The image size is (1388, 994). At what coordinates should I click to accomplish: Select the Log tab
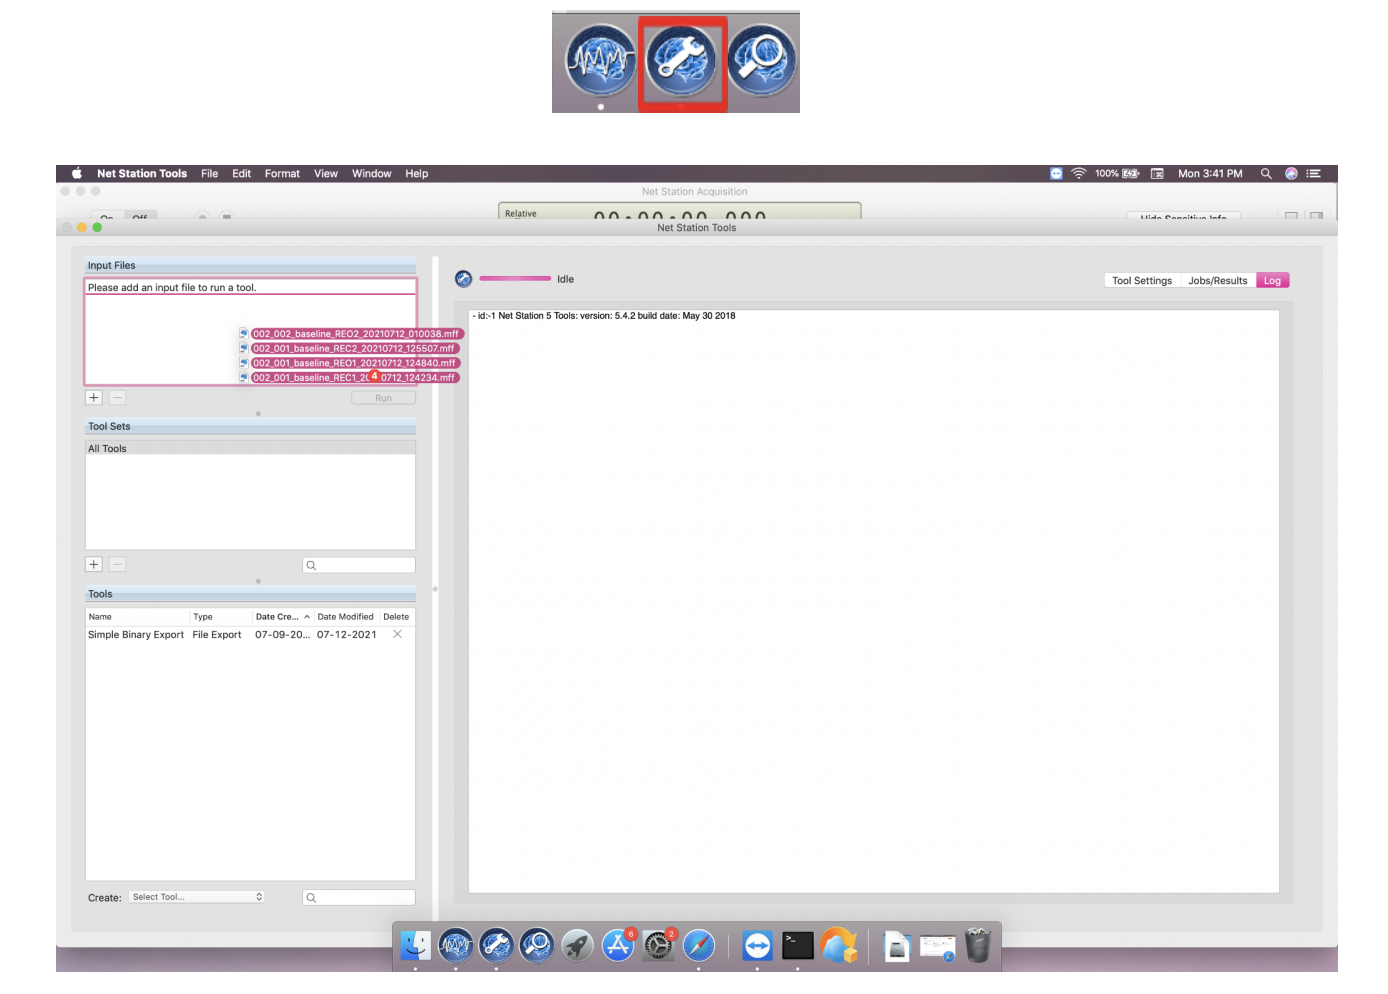(1272, 280)
